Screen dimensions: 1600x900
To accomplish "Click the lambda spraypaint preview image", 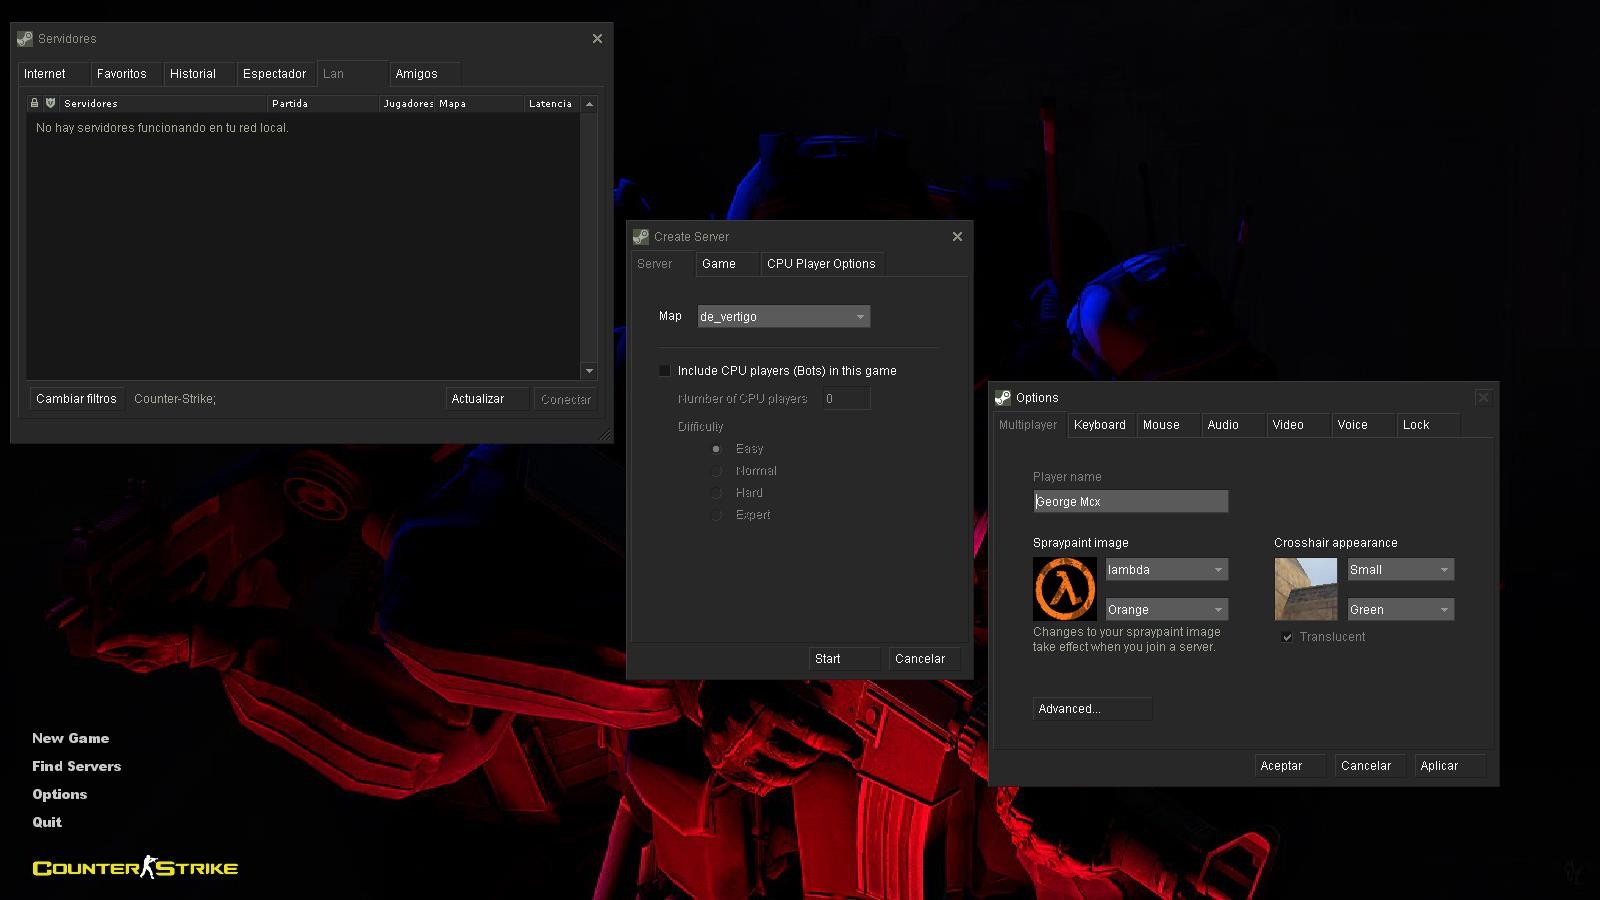I will 1064,589.
